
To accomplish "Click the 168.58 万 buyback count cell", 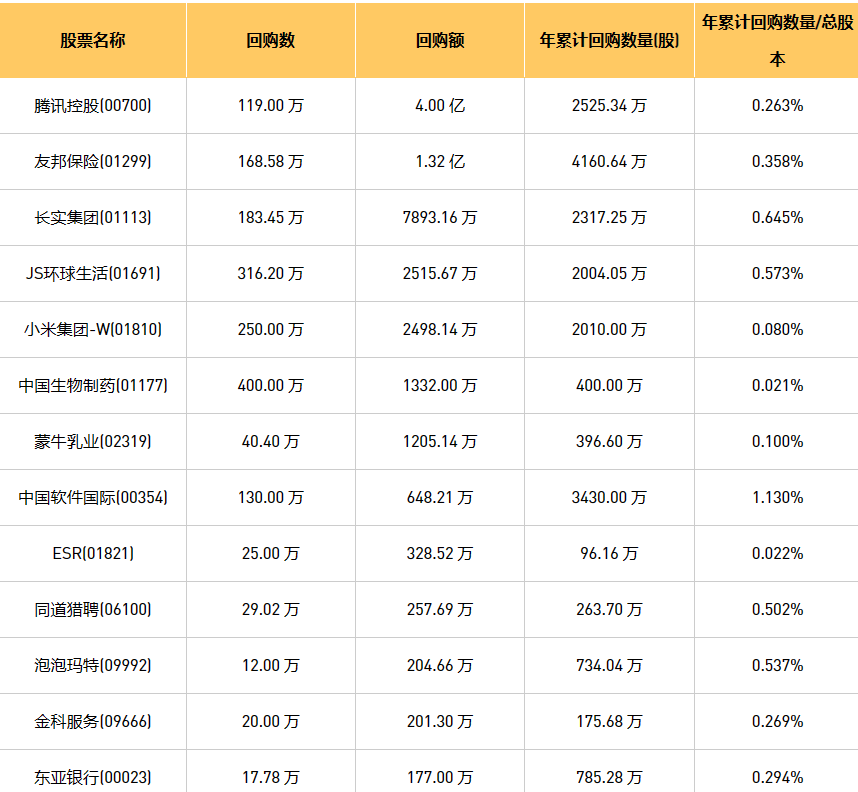I will point(270,161).
